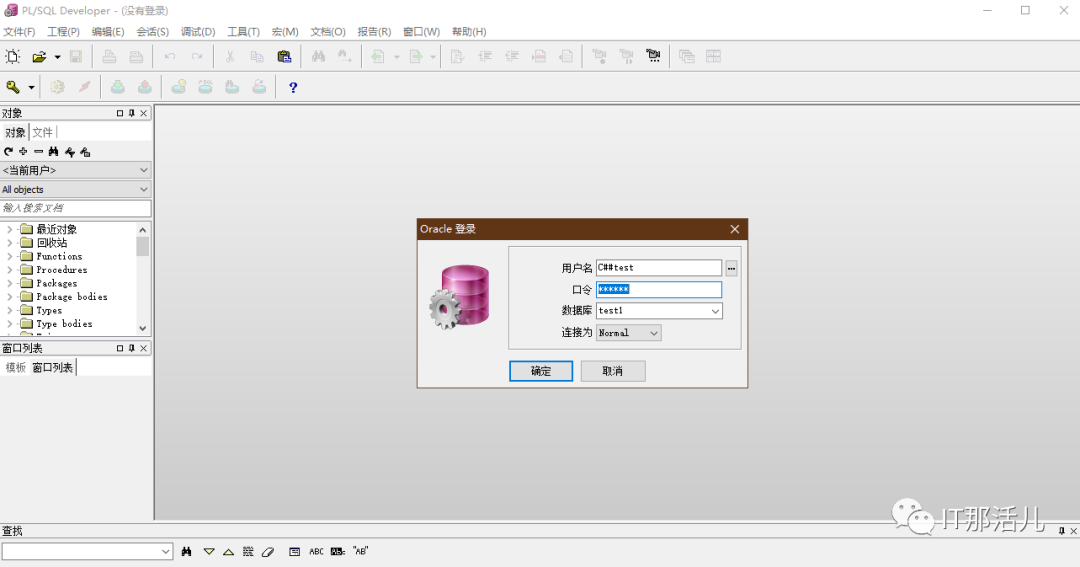The image size is (1080, 567).
Task: Open the find bar search text dropdown
Action: click(165, 551)
